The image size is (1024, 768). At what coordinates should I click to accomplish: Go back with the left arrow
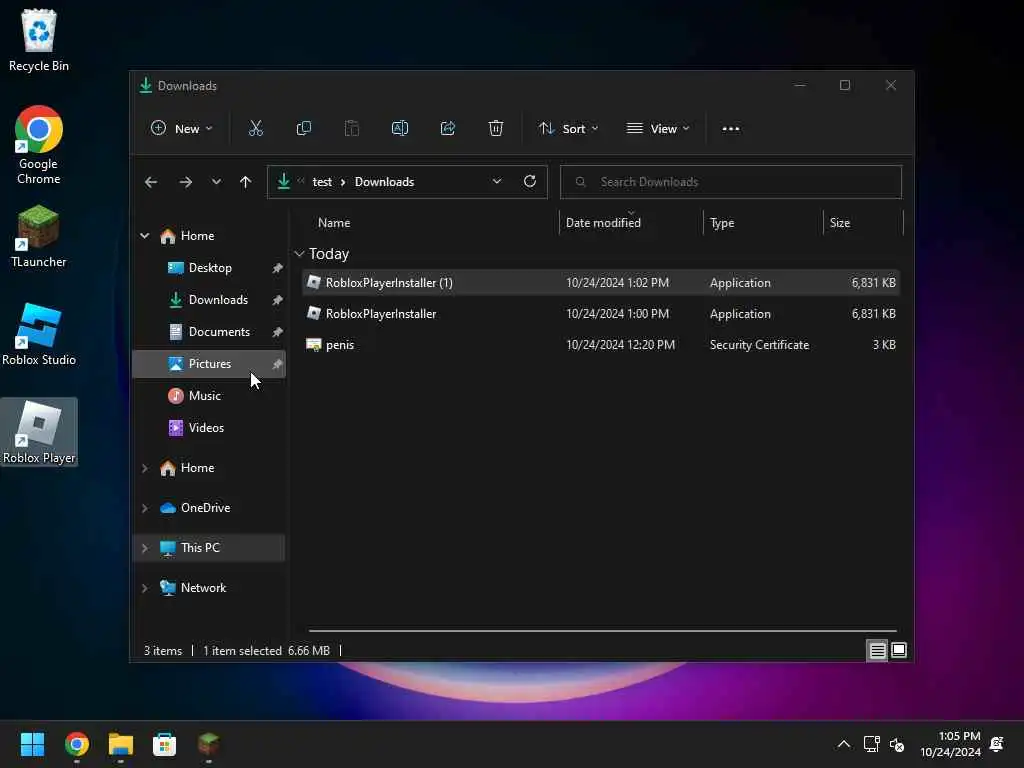point(151,182)
